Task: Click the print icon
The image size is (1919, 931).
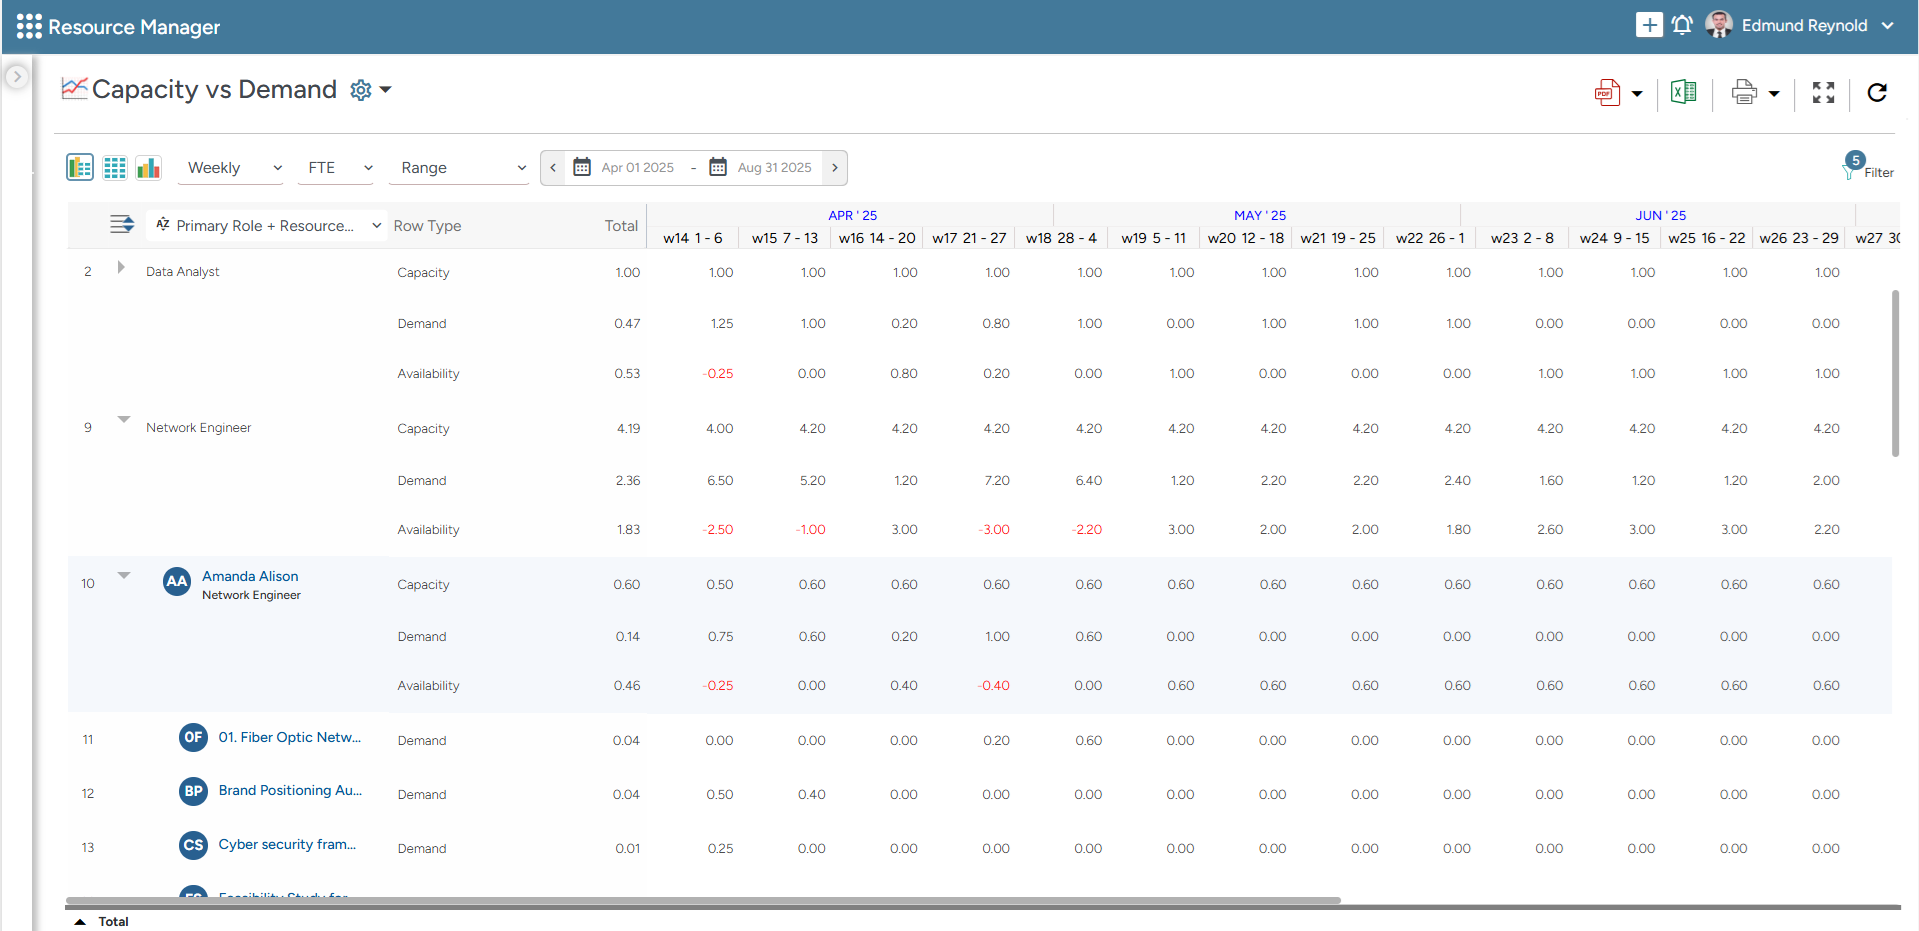Action: pos(1744,93)
